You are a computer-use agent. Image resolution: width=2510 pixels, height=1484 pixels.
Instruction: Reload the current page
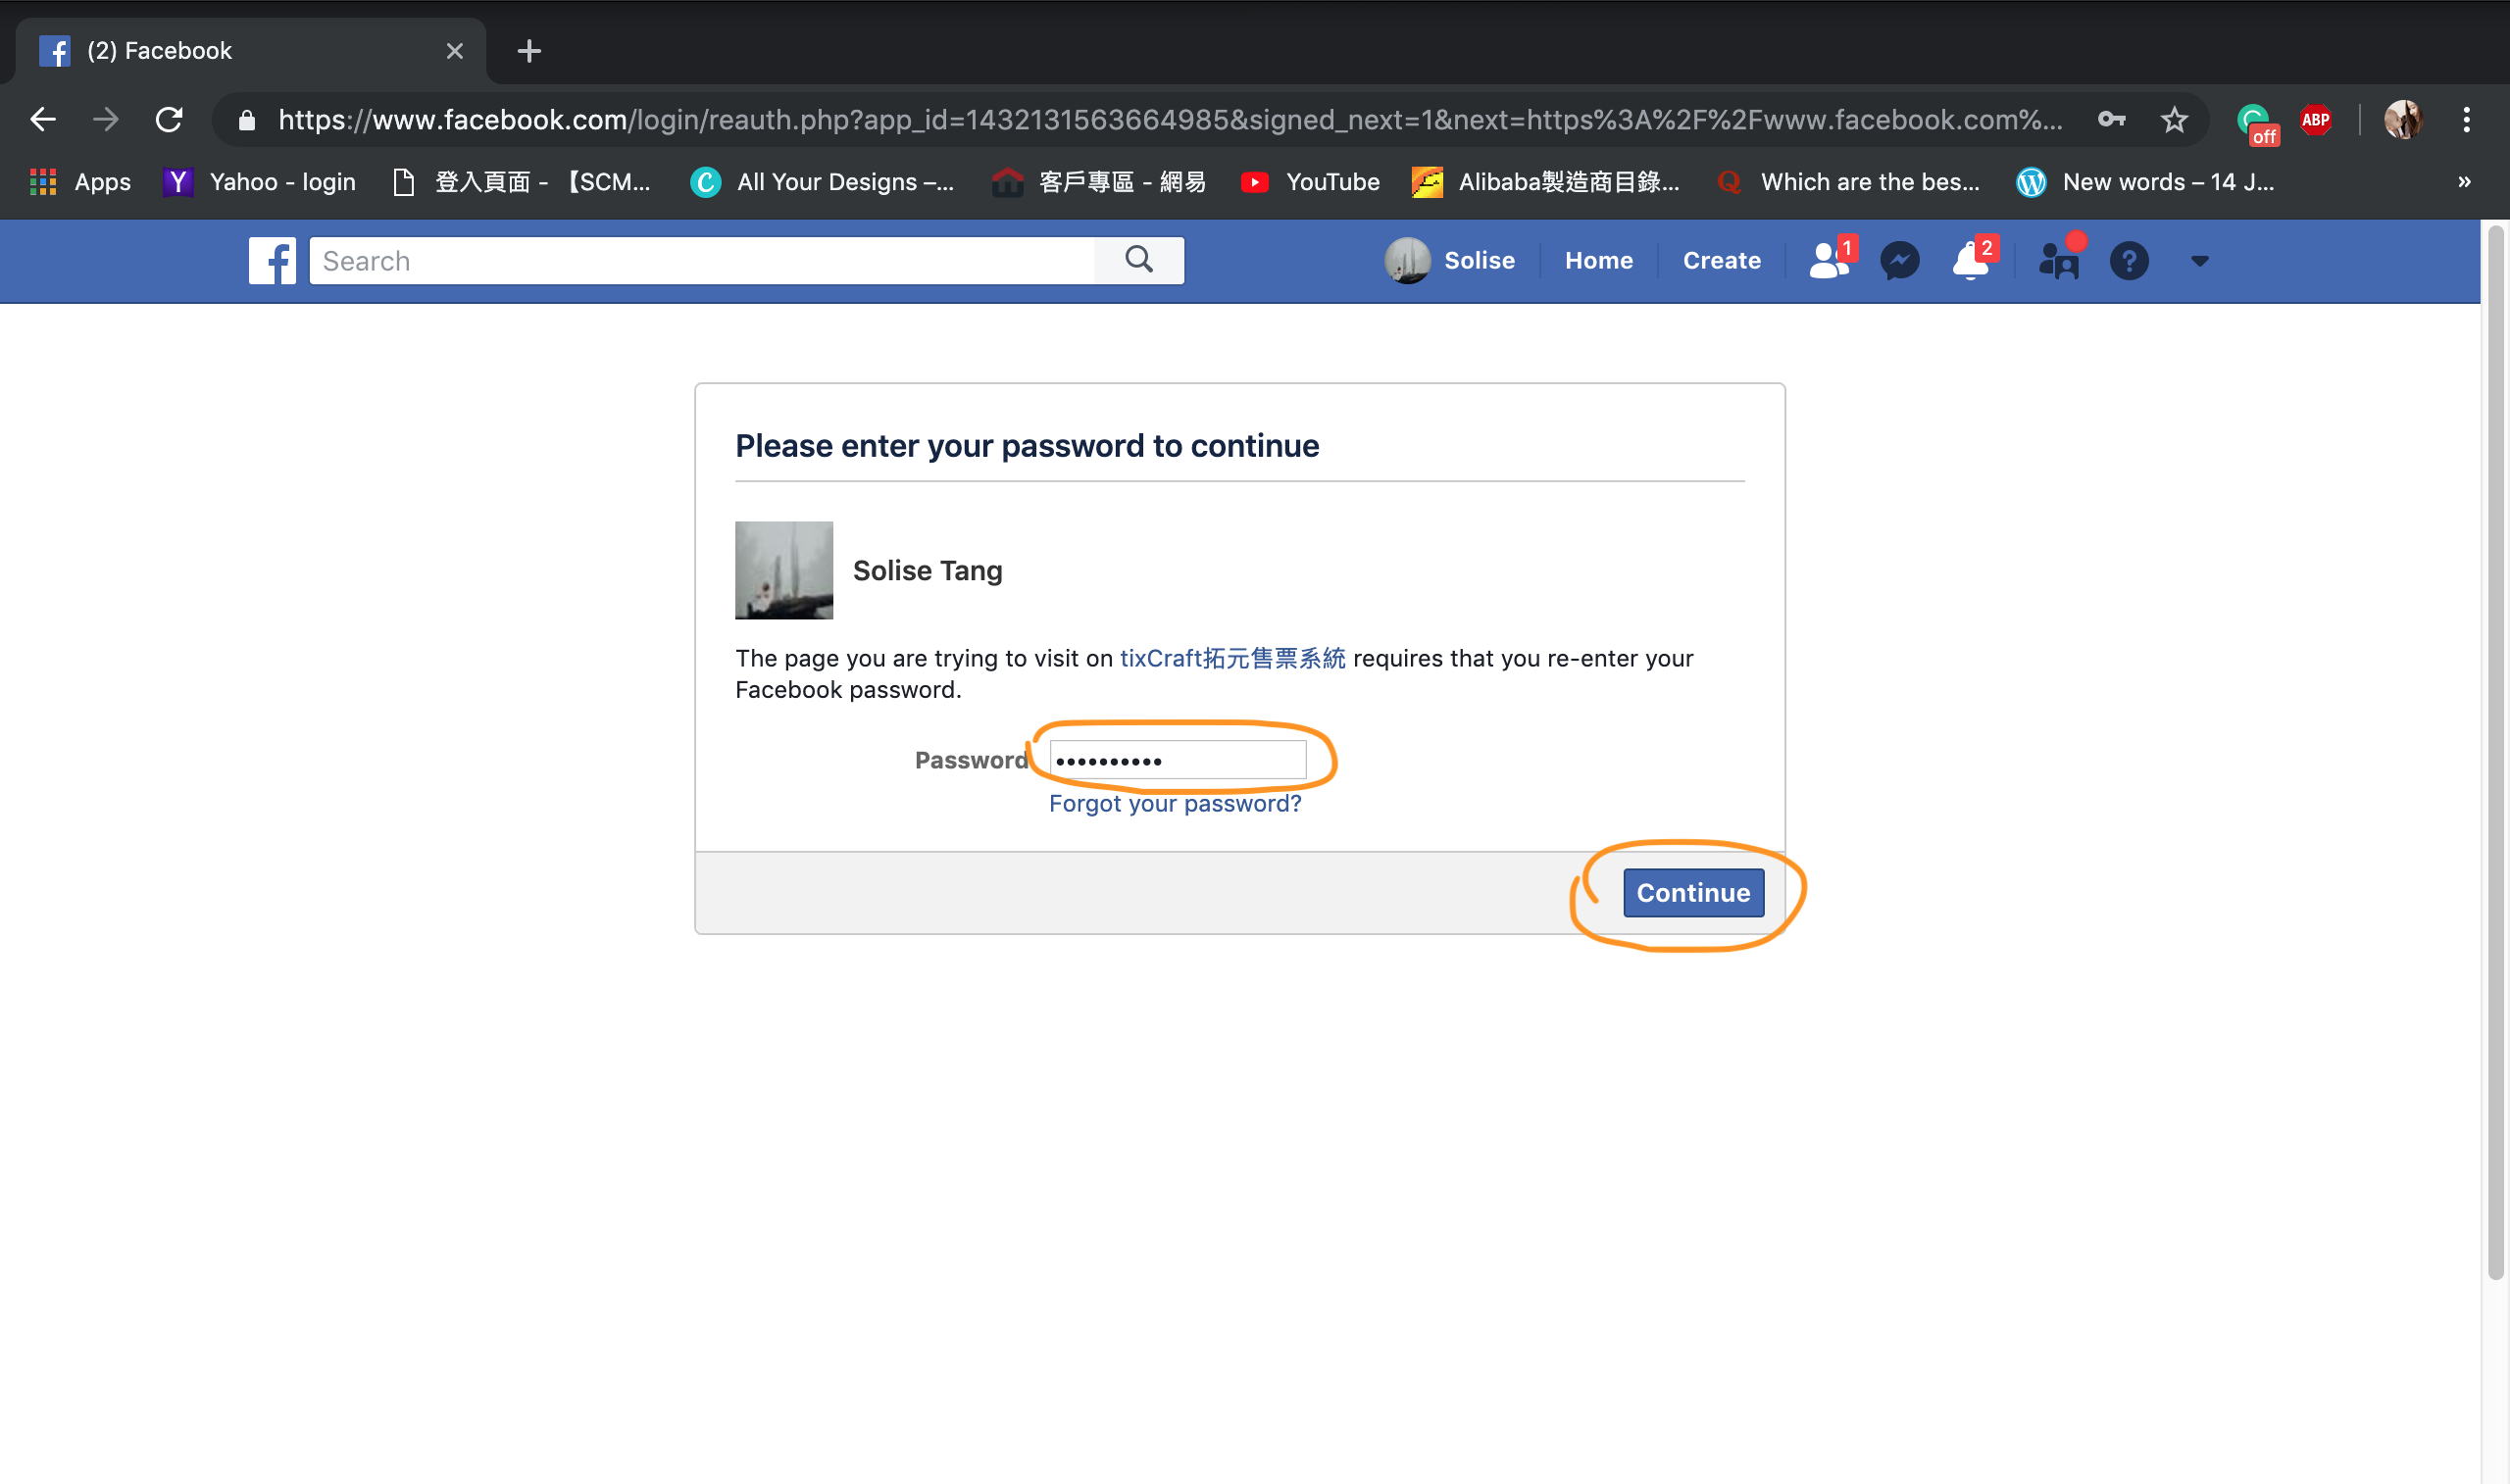[169, 120]
